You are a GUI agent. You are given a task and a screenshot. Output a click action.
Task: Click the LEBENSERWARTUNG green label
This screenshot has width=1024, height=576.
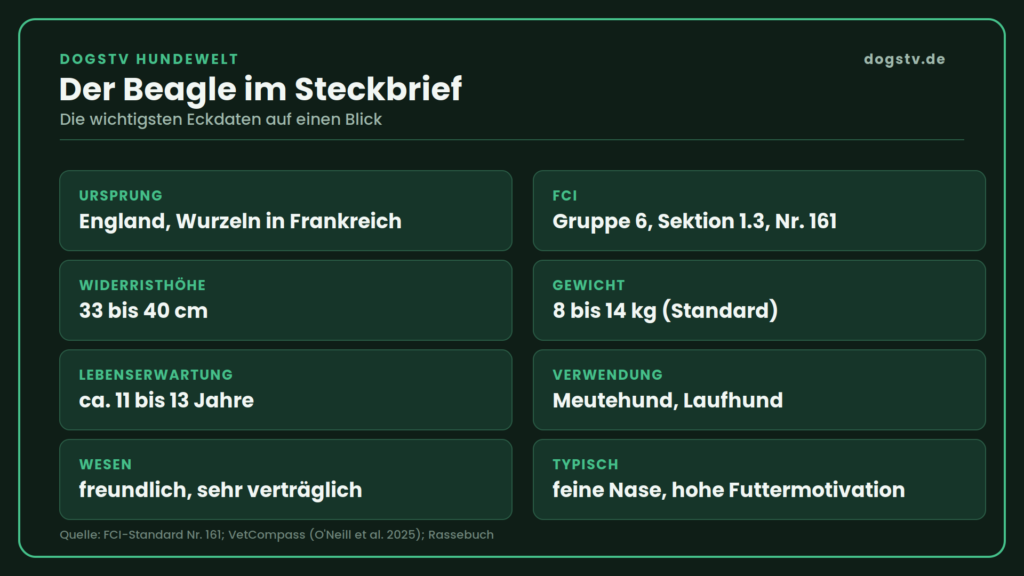(x=155, y=374)
